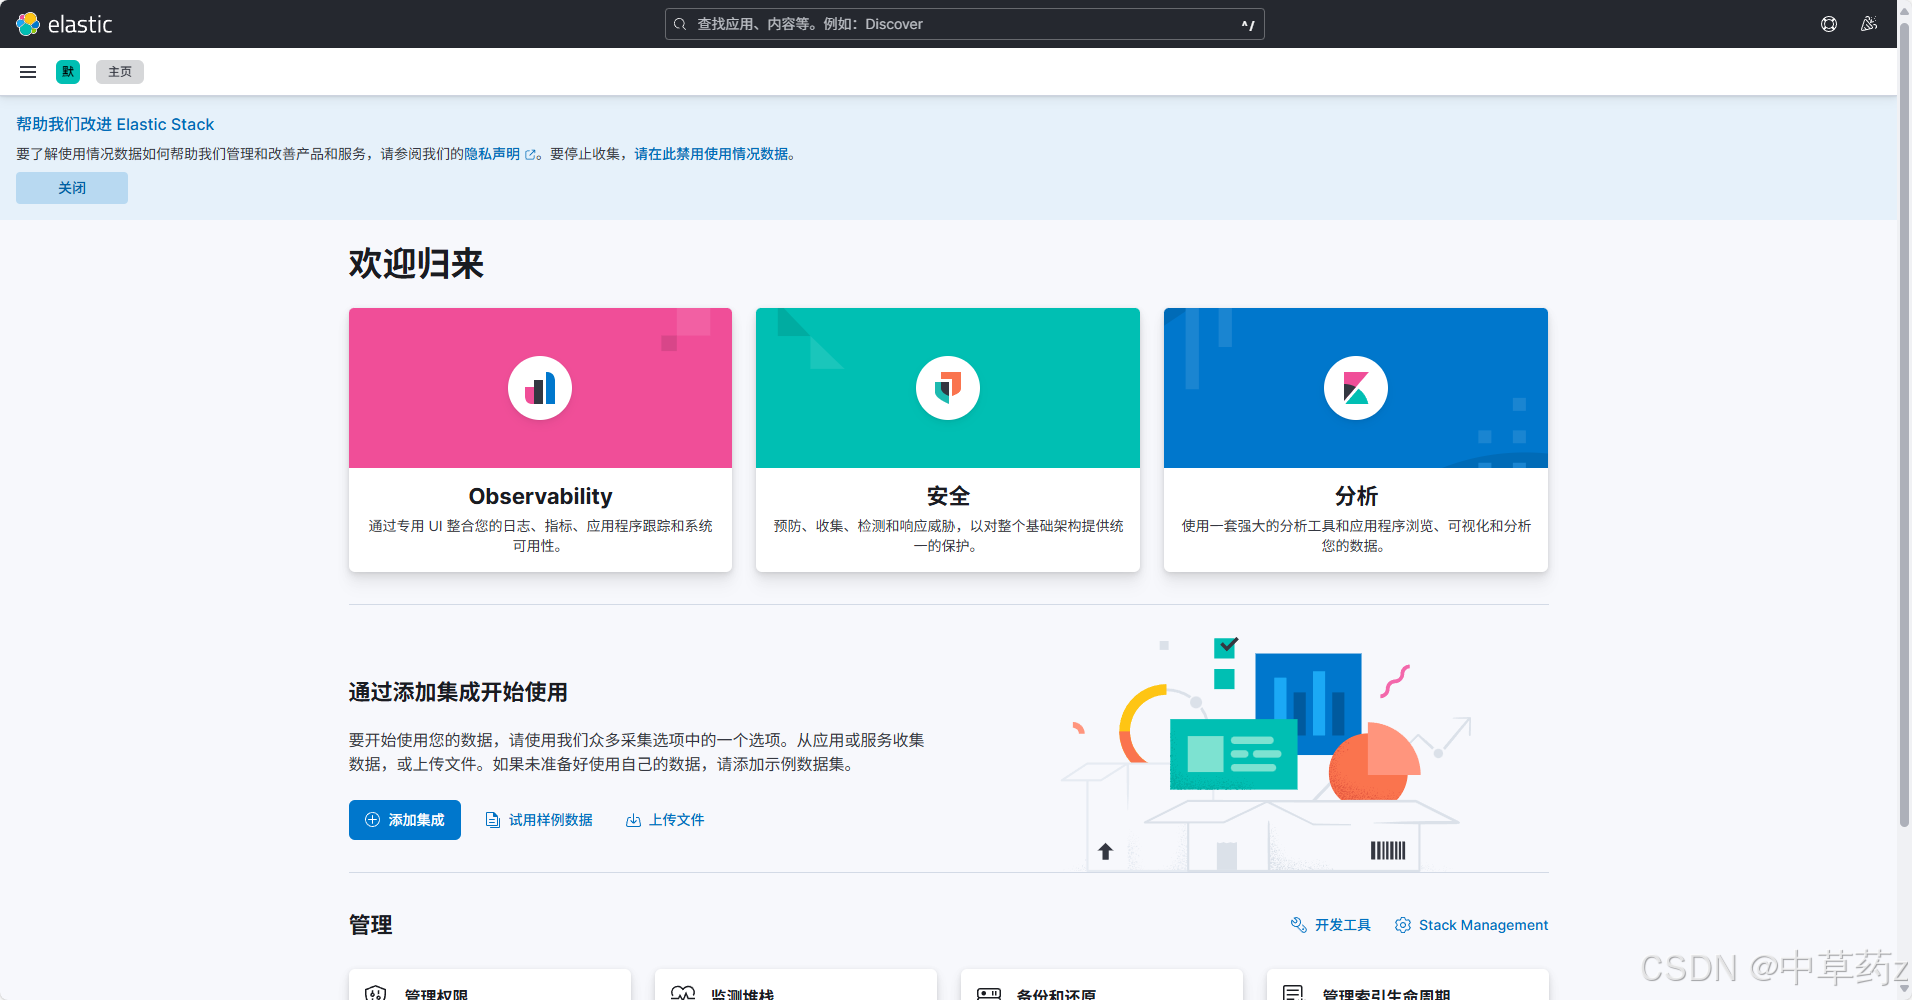
Task: Open Stack Management link
Action: click(1483, 925)
